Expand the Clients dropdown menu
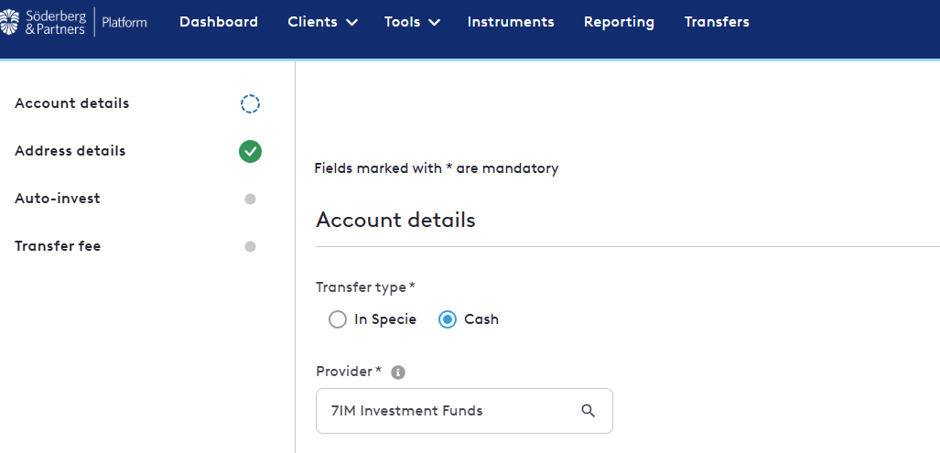The width and height of the screenshot is (940, 453). pyautogui.click(x=323, y=22)
